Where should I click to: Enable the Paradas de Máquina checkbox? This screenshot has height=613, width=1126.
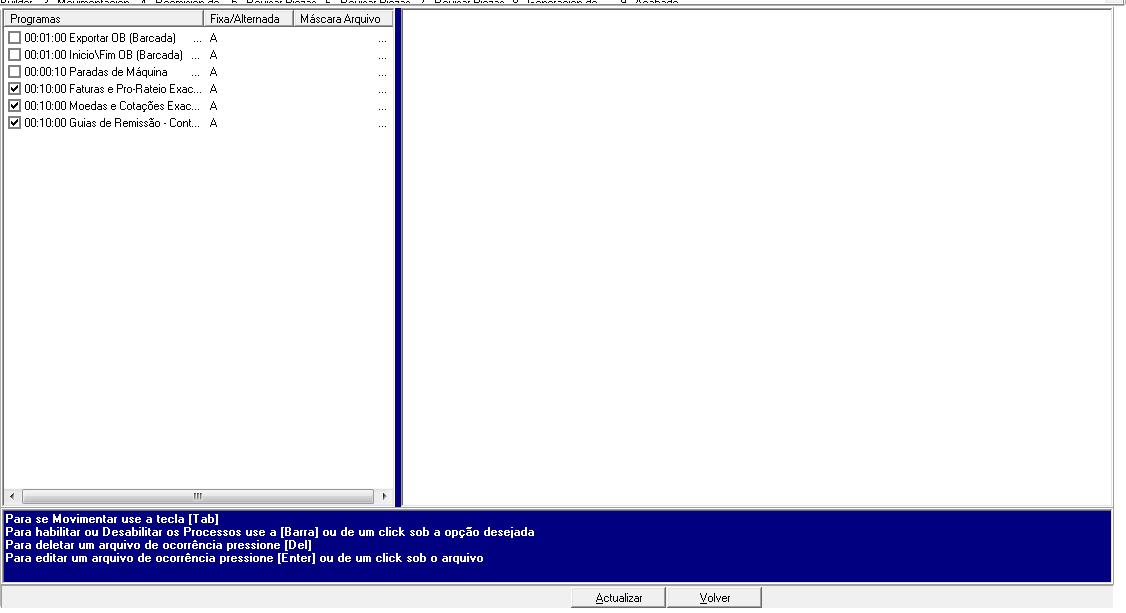tap(14, 72)
